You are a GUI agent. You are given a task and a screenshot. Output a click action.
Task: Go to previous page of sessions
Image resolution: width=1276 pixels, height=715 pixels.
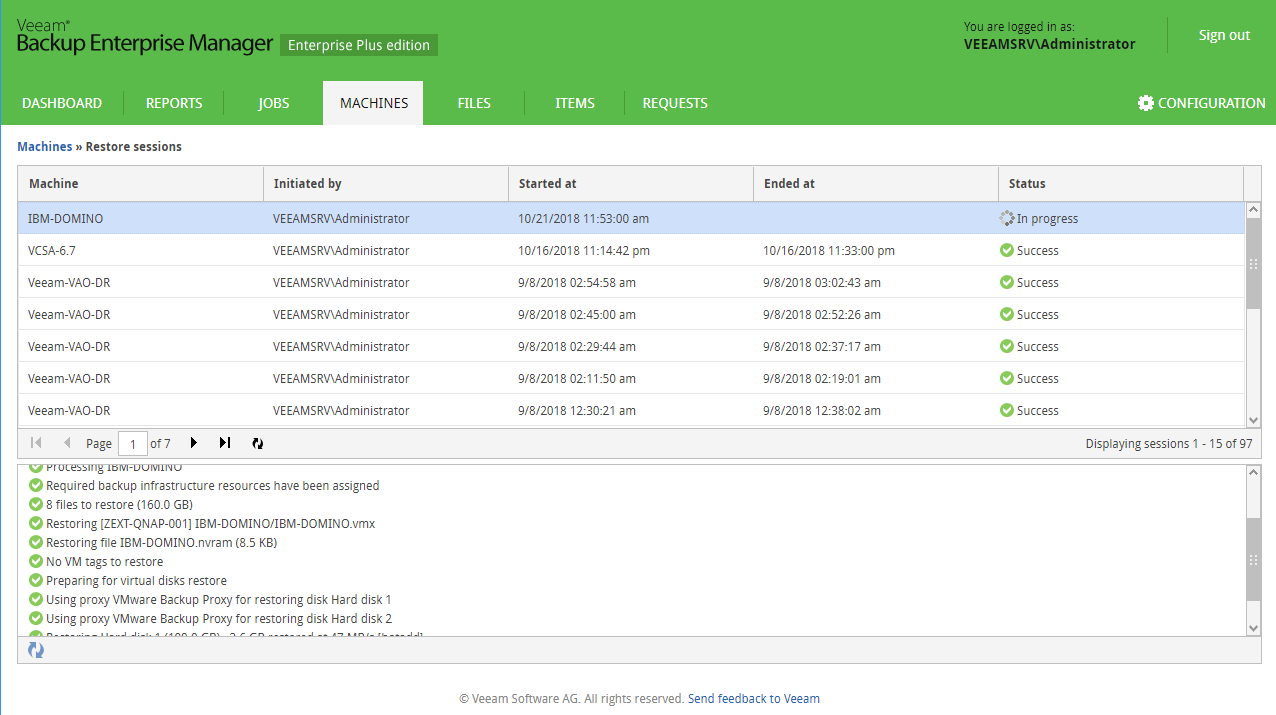67,443
